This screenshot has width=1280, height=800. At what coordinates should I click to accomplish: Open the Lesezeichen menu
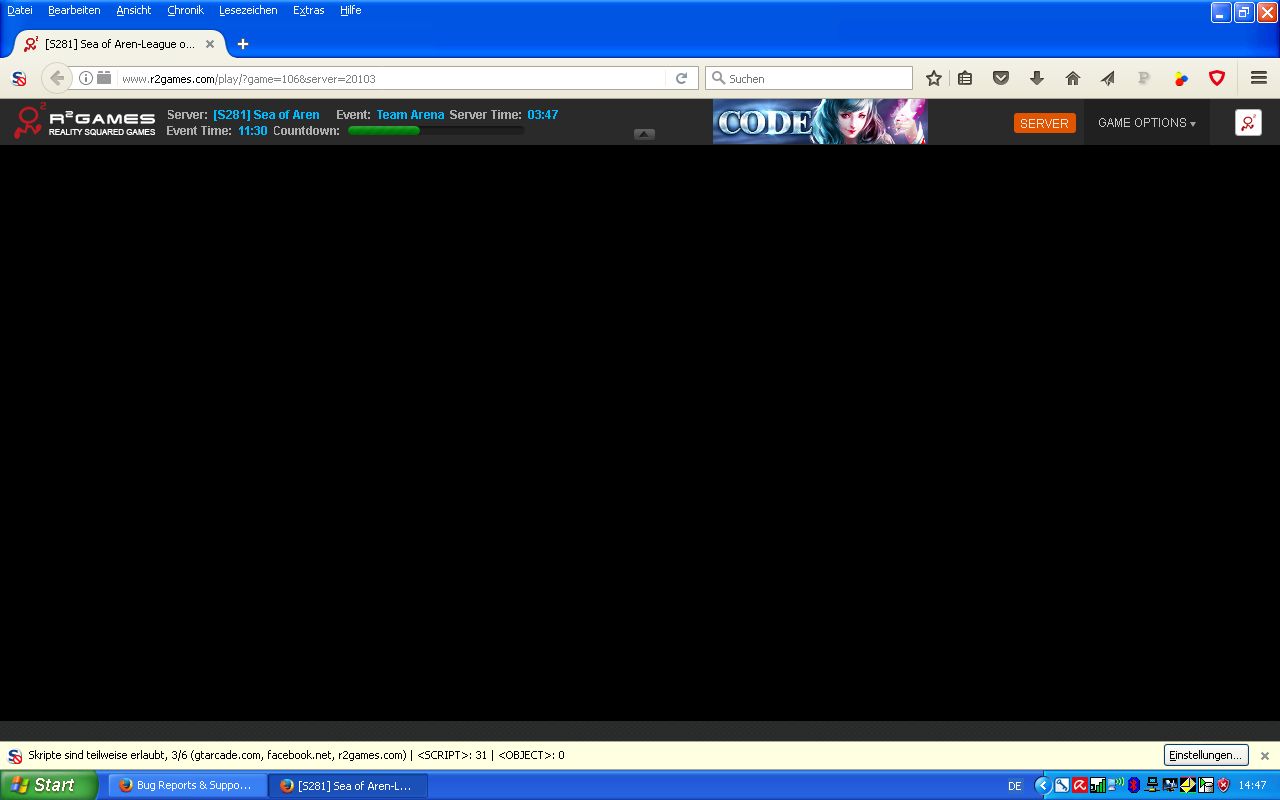point(248,10)
